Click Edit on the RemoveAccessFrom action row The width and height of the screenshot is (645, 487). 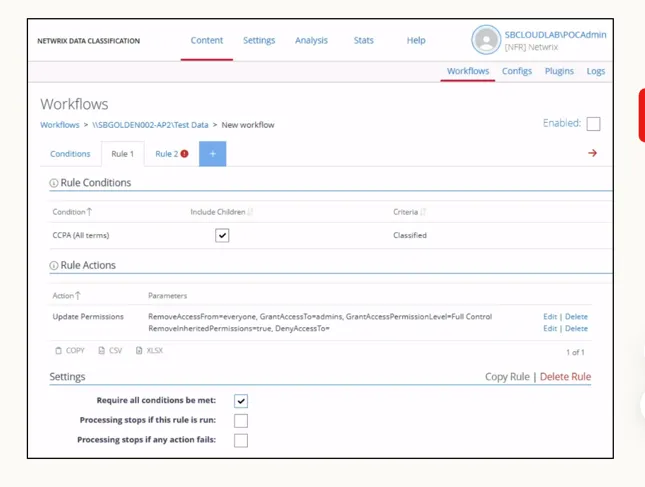click(x=550, y=317)
